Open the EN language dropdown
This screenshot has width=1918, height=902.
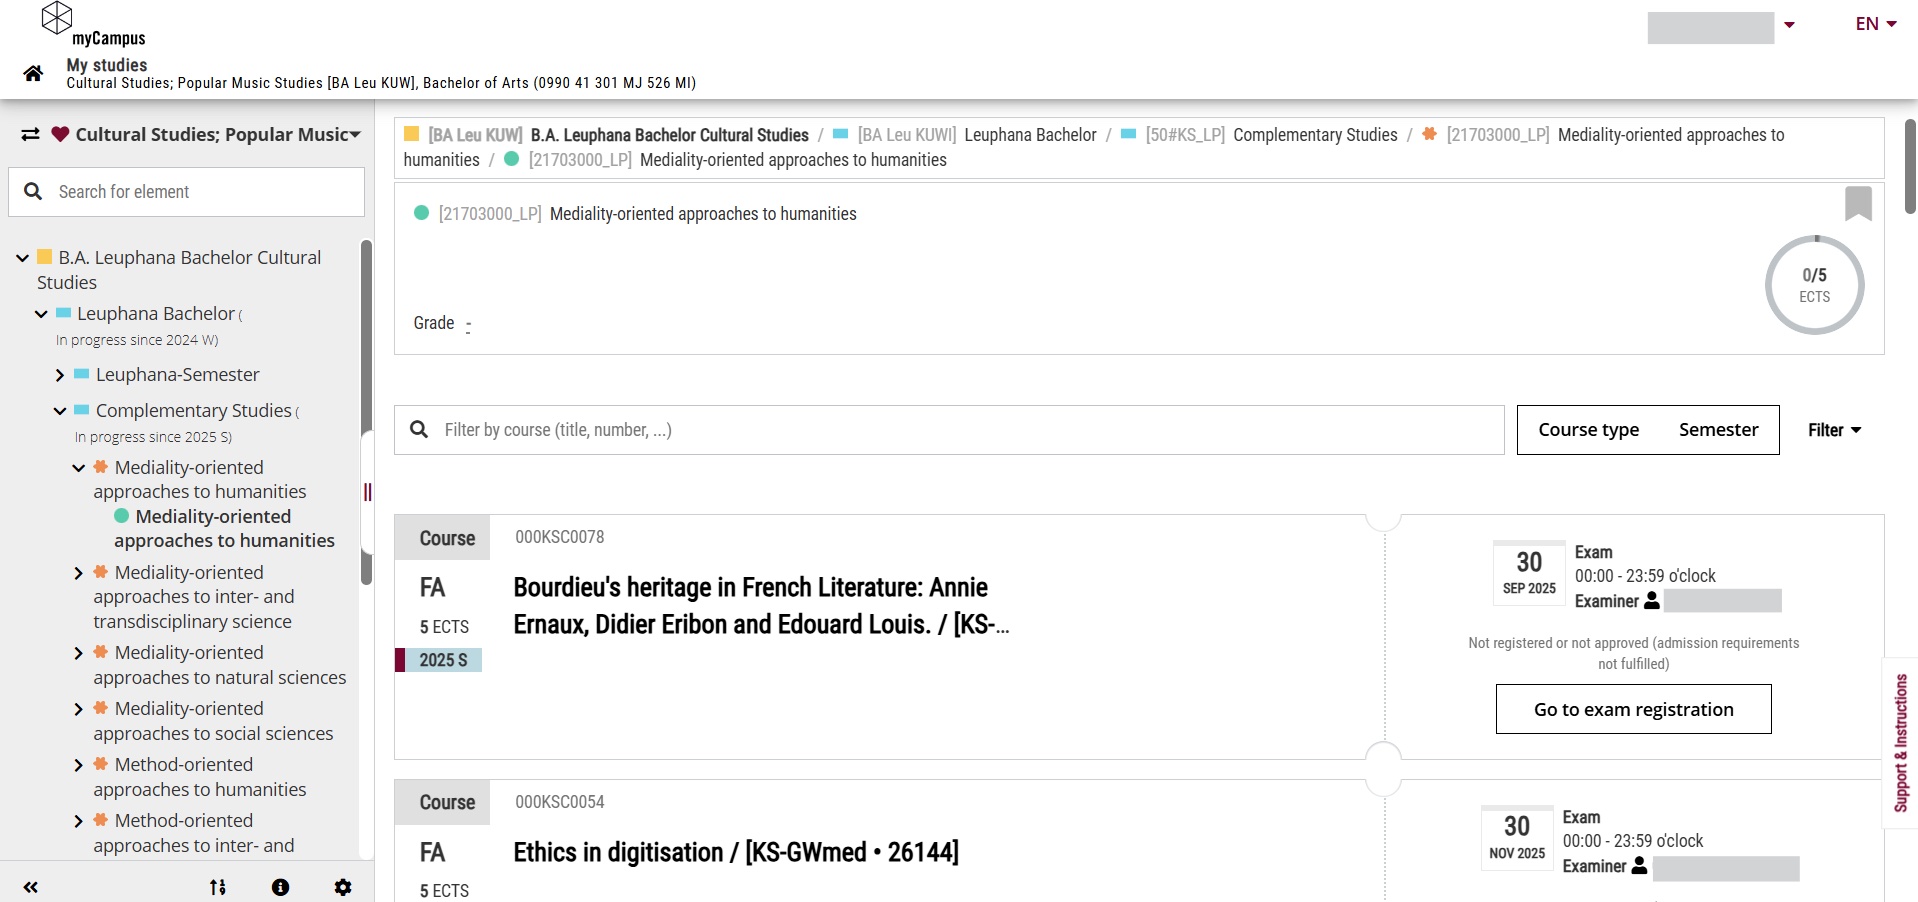pos(1875,24)
